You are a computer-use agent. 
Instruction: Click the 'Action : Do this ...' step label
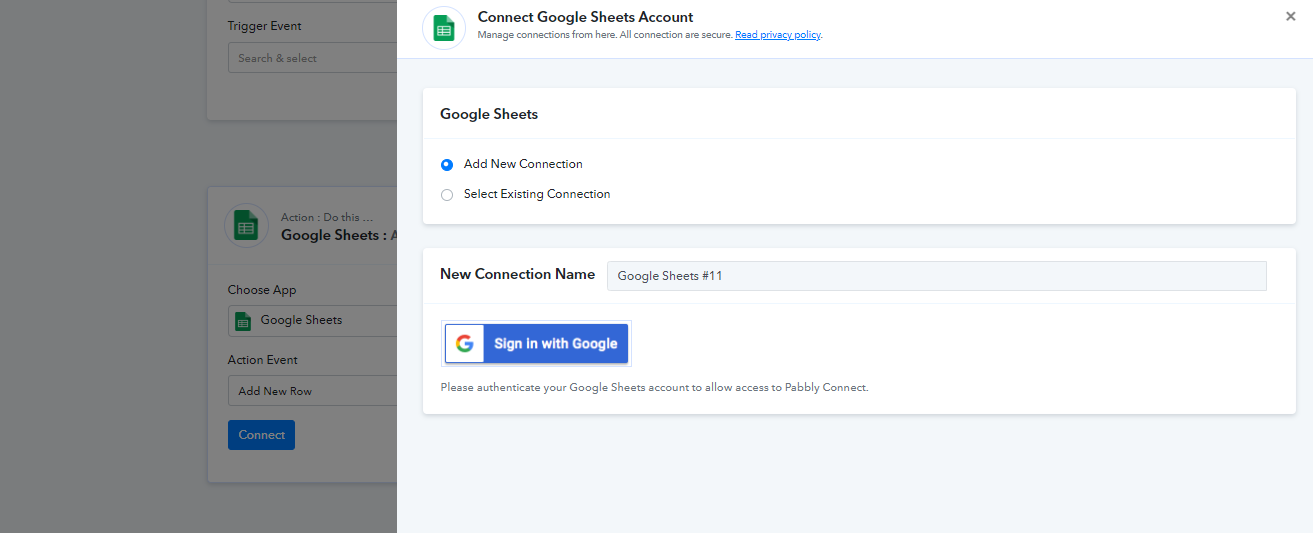[326, 217]
